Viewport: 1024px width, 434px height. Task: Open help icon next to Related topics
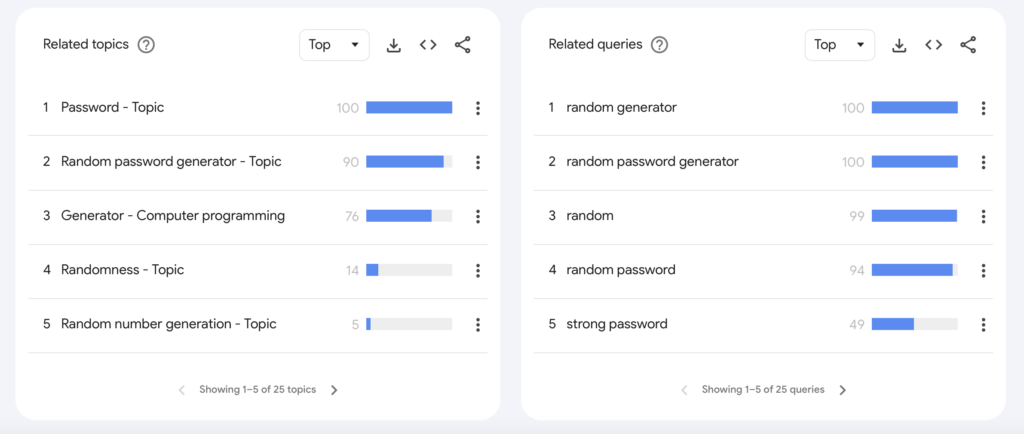coord(146,45)
